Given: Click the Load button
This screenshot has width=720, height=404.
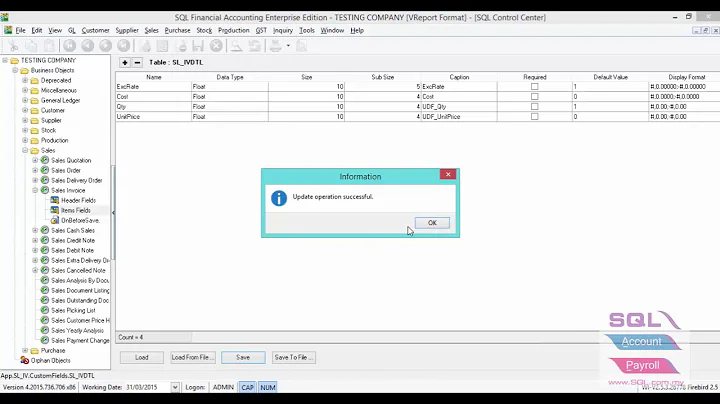Looking at the screenshot, I should [x=142, y=357].
